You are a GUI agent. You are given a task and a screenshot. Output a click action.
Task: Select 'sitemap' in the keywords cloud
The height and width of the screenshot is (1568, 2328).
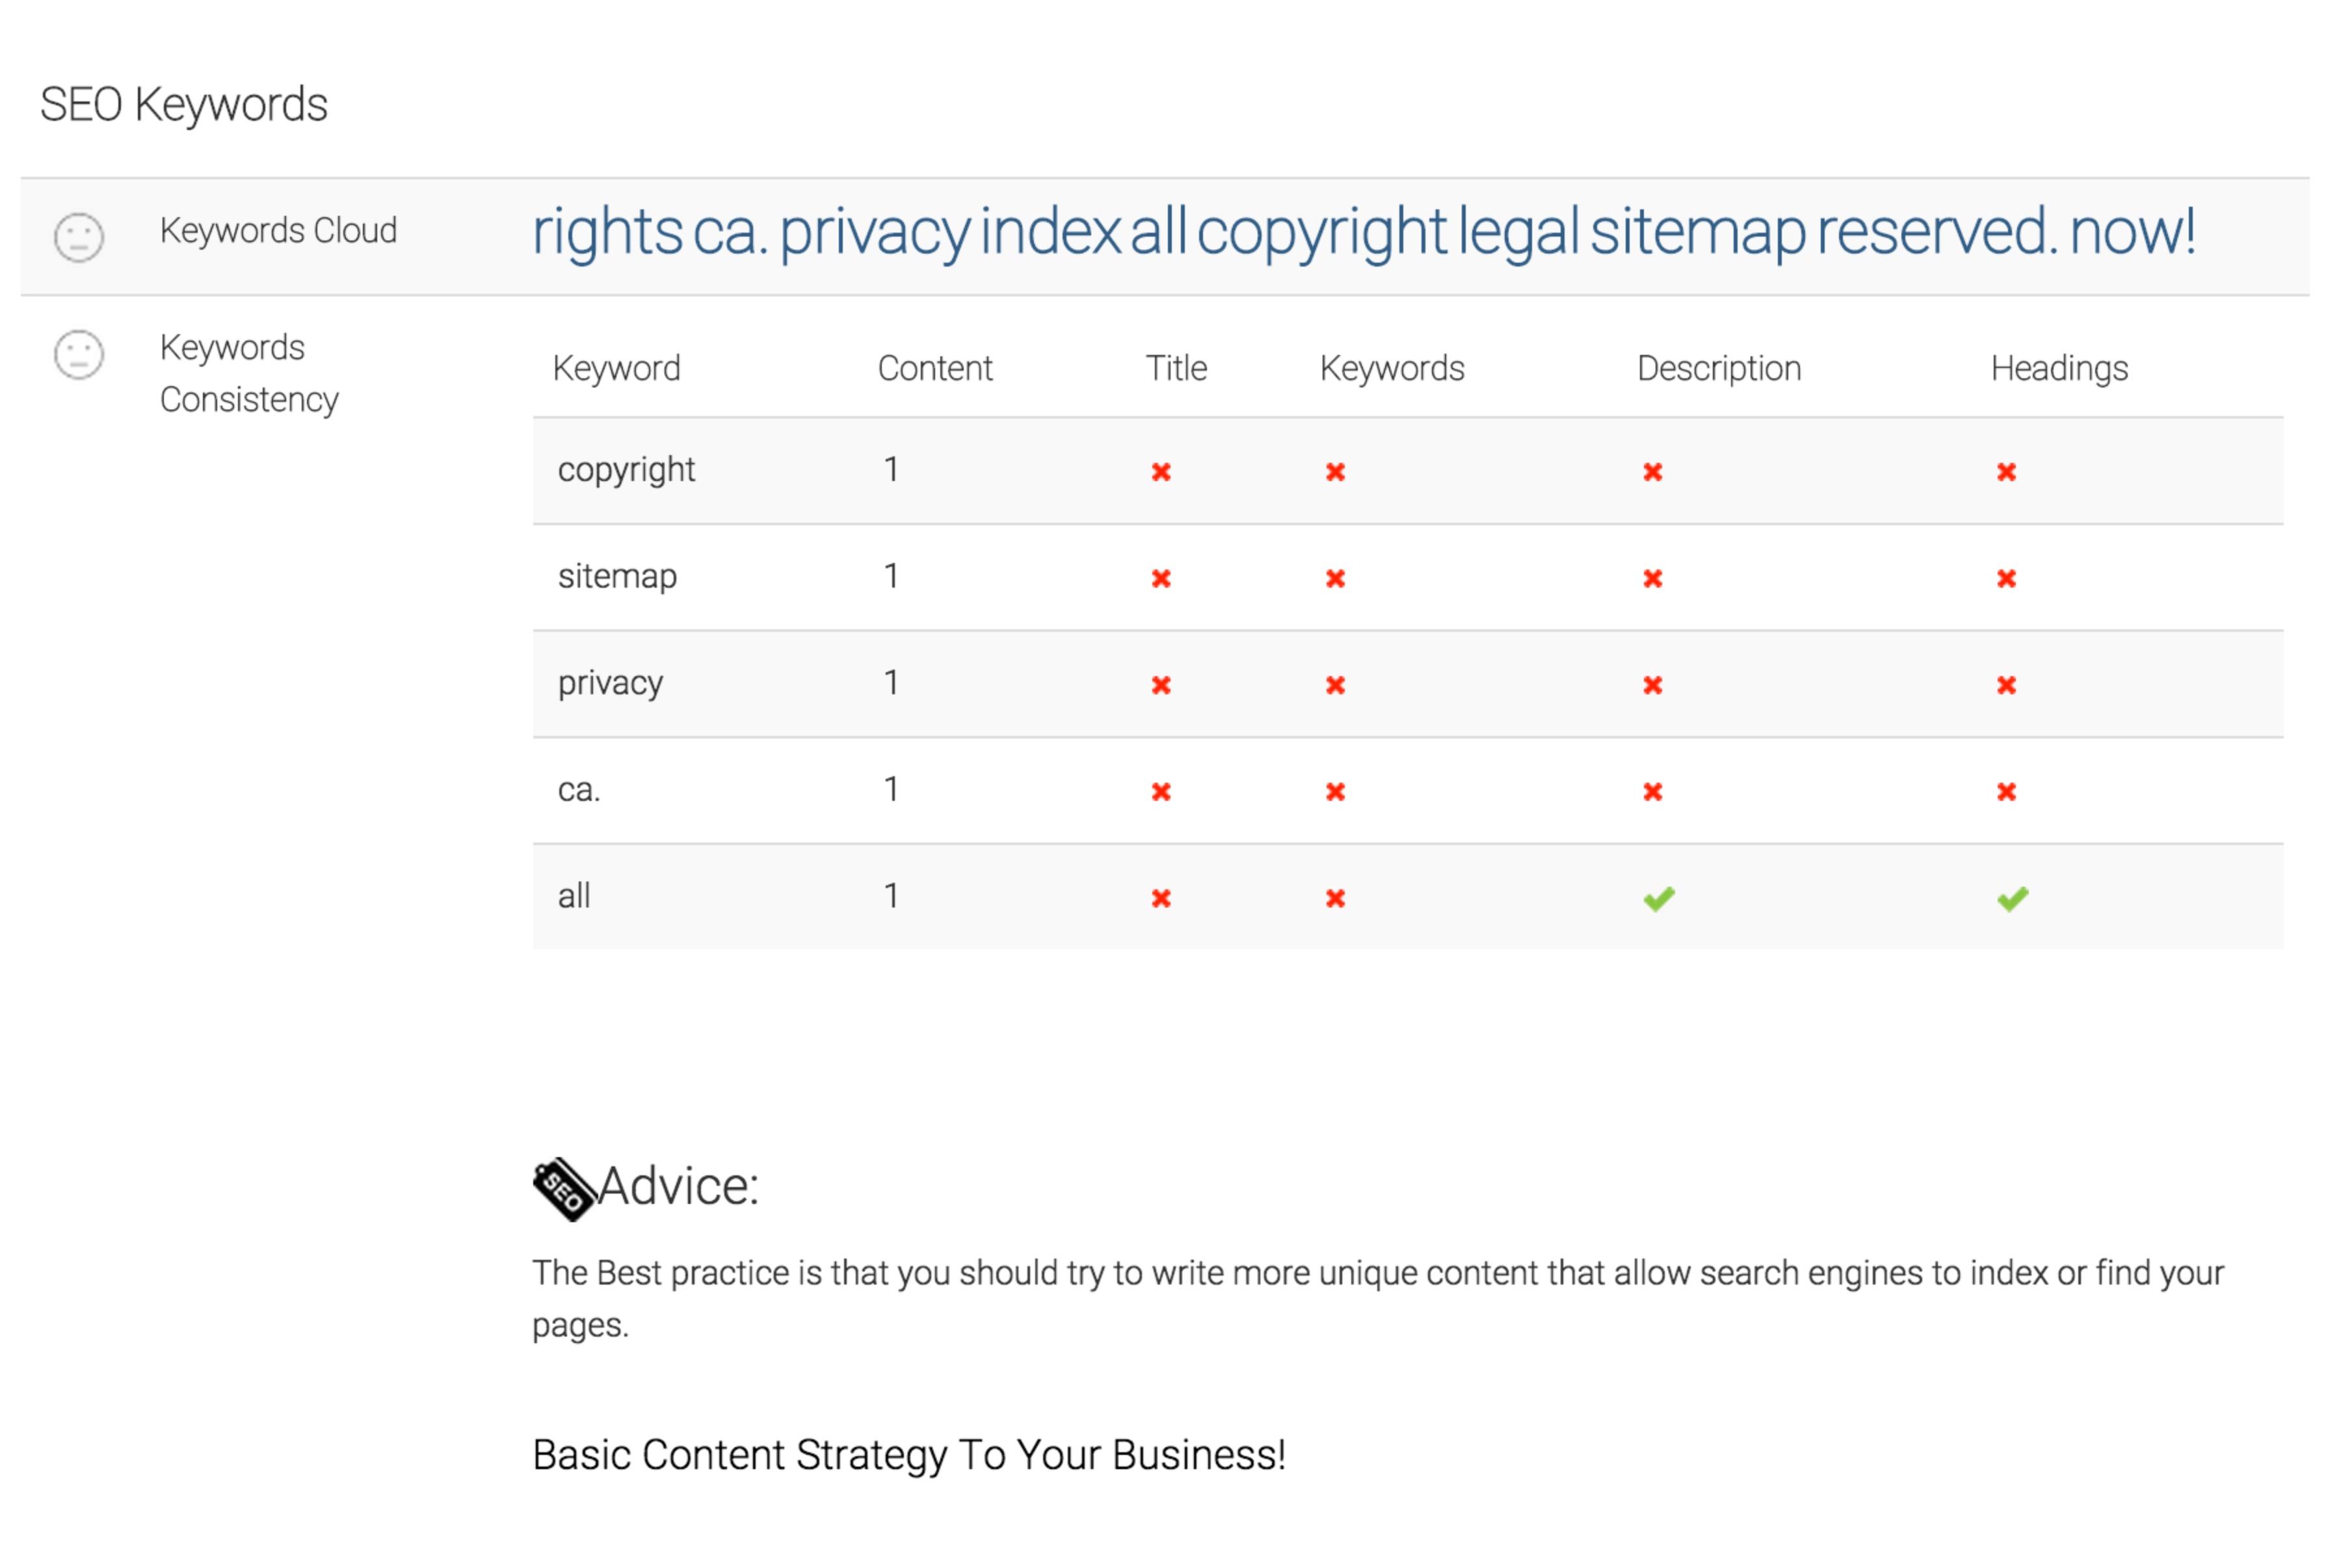(x=1698, y=233)
